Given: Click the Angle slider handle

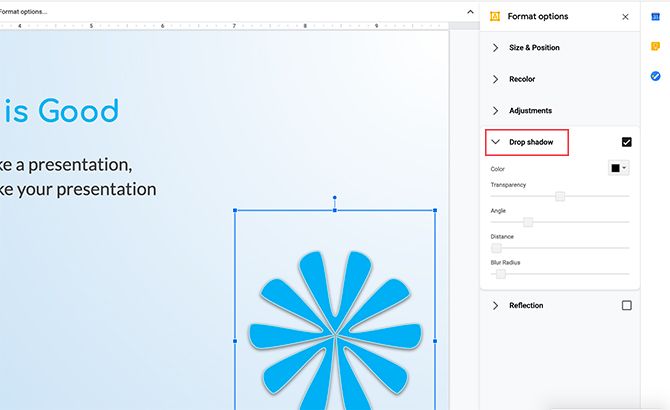Looking at the screenshot, I should (x=528, y=222).
